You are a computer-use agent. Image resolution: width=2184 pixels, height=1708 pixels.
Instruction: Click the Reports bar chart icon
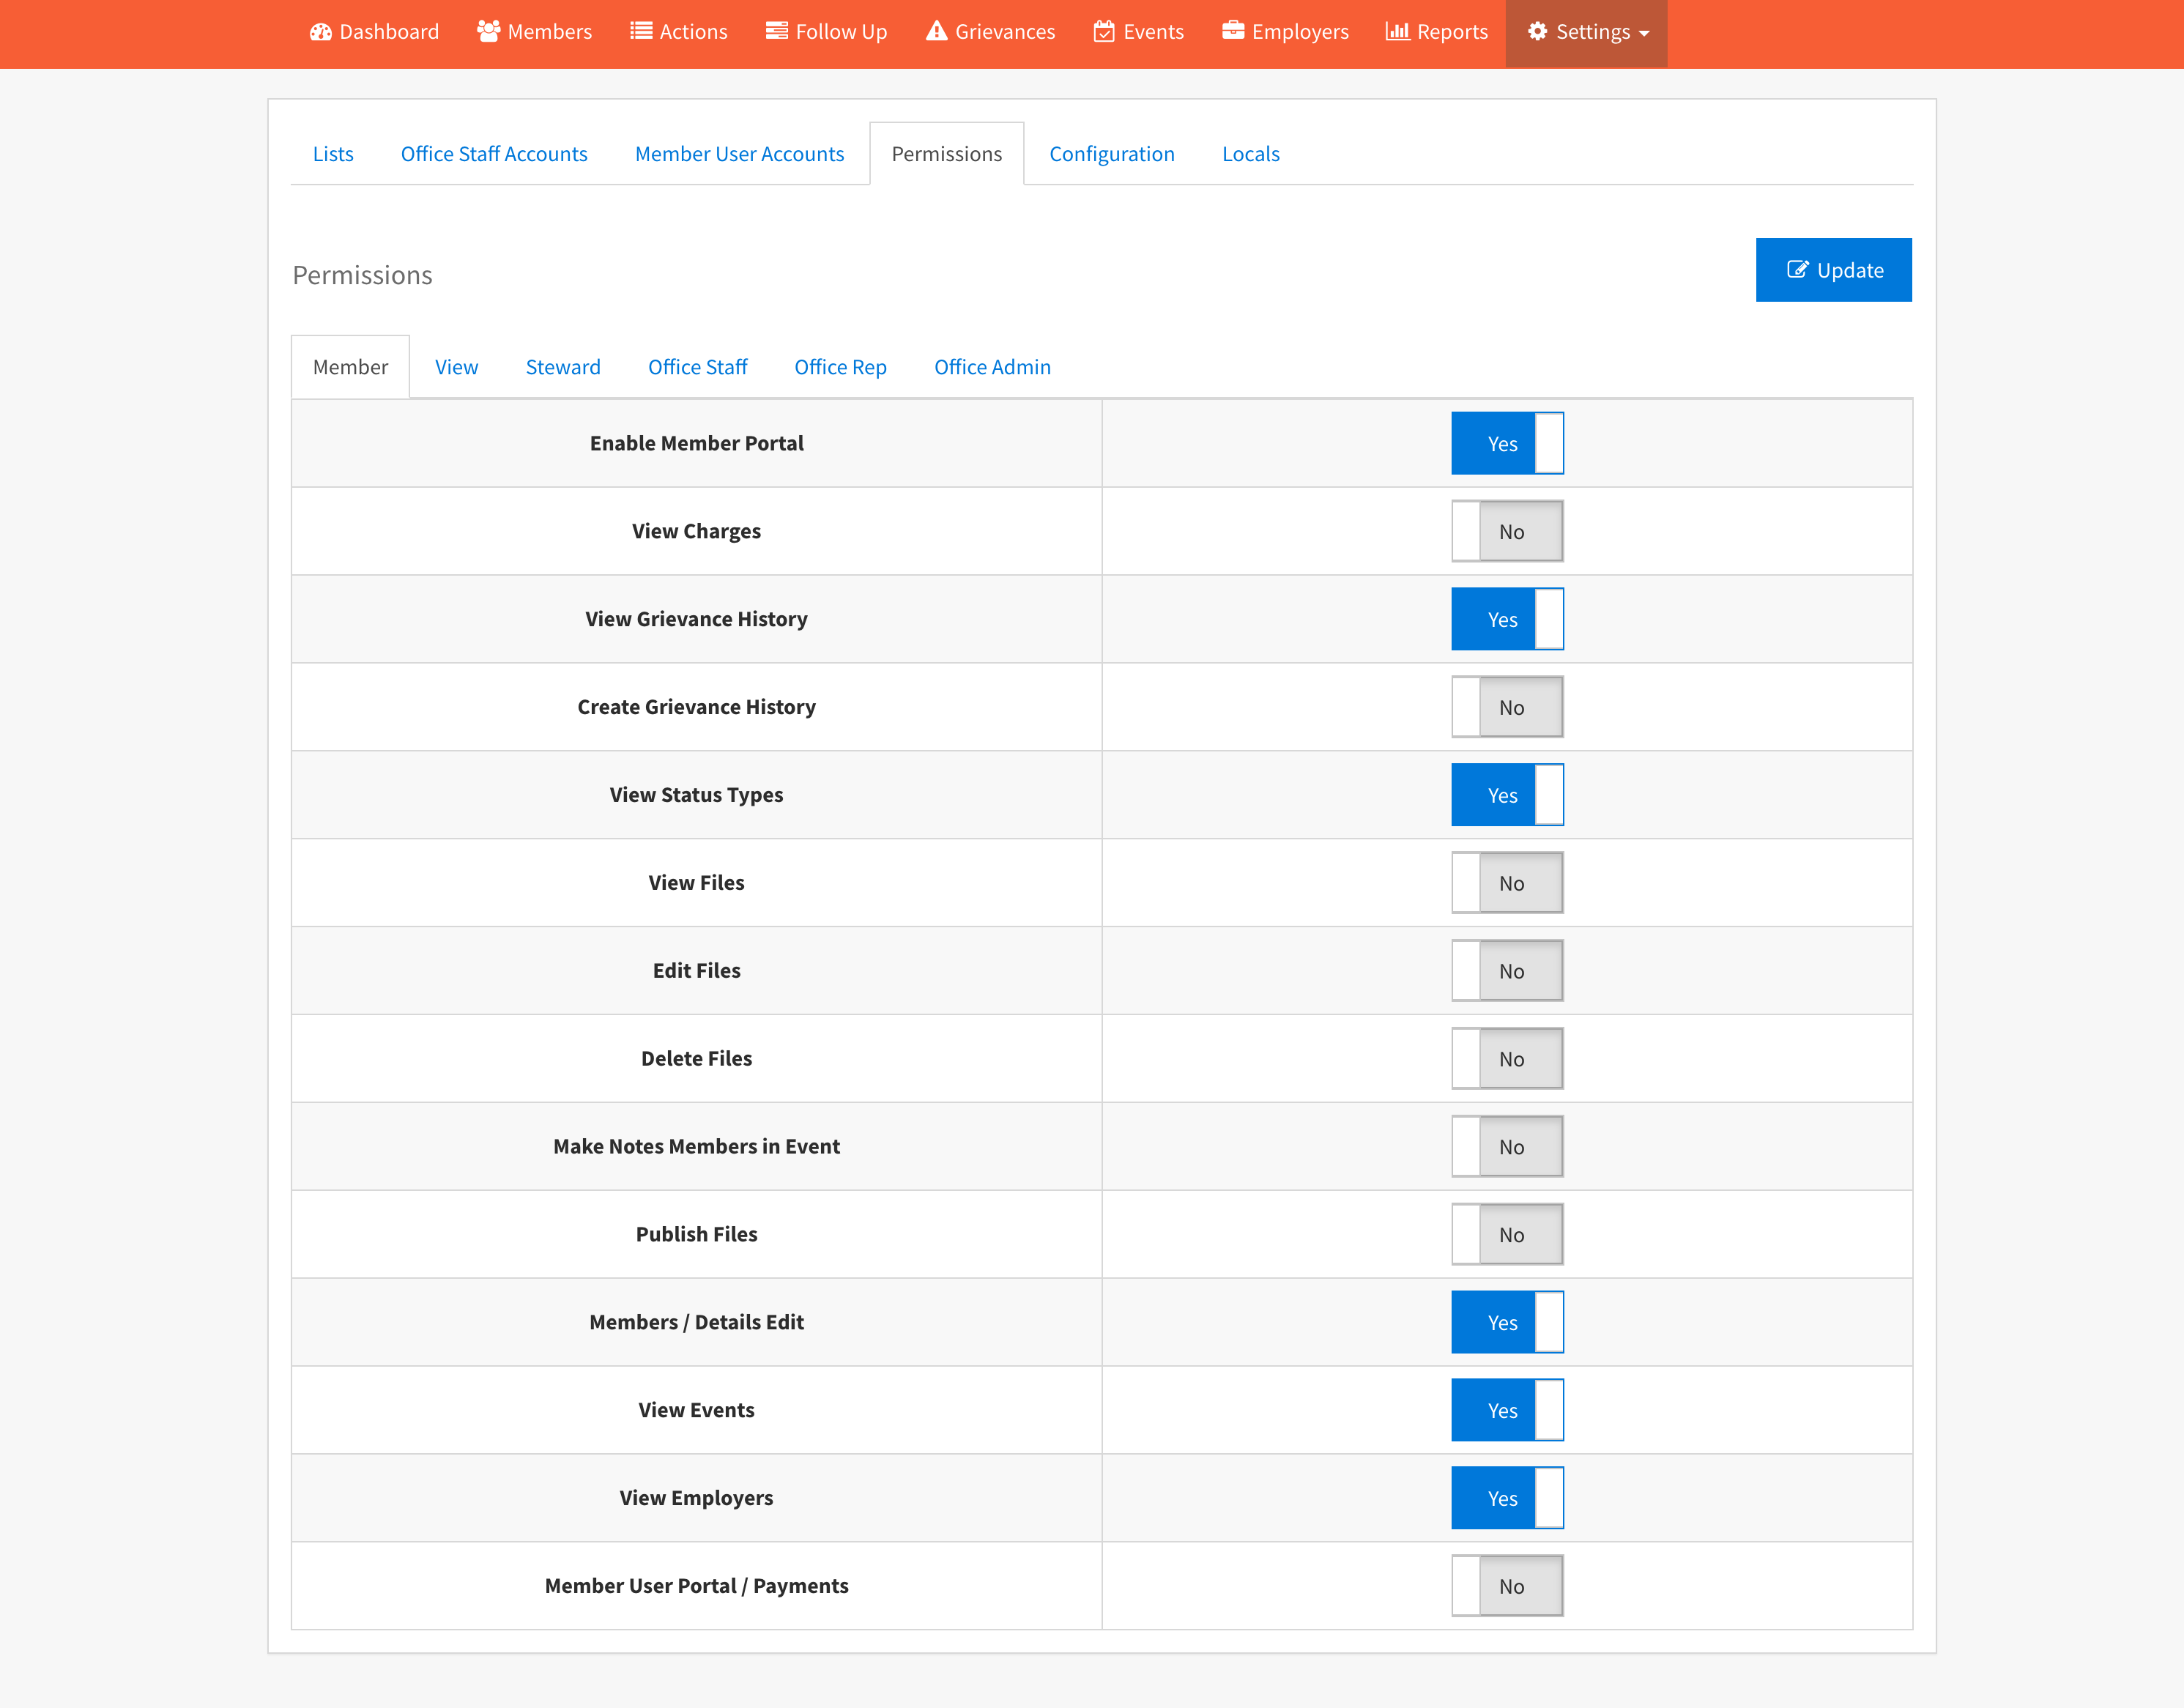pyautogui.click(x=1397, y=31)
